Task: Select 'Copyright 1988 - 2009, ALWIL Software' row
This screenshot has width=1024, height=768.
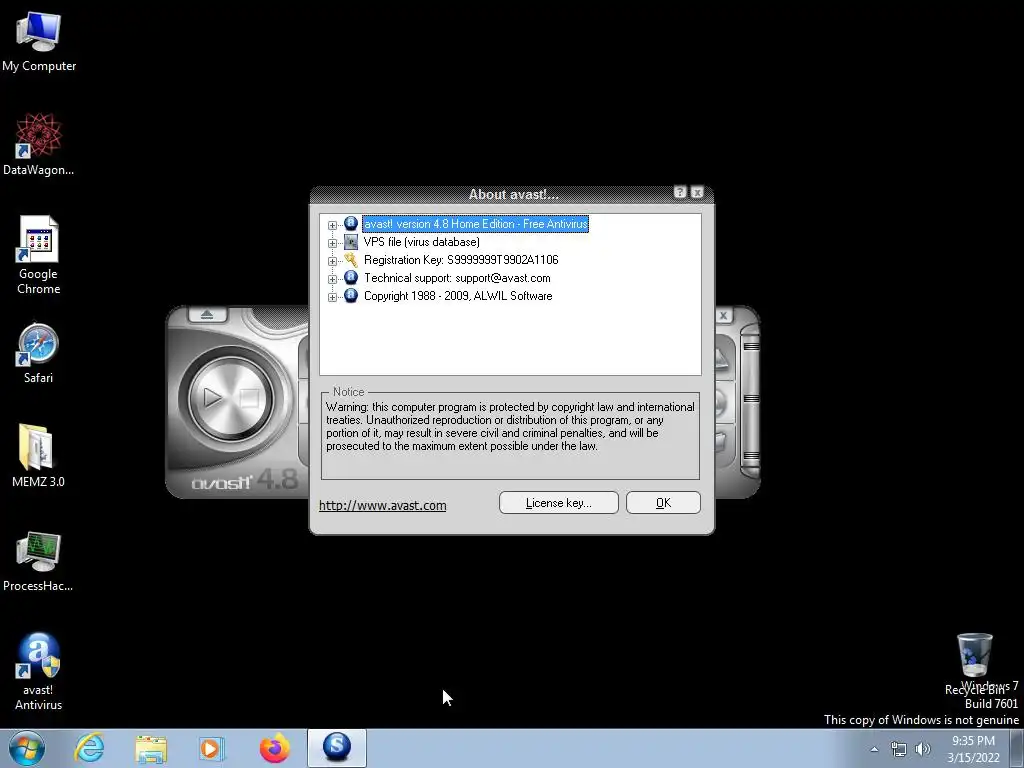Action: pyautogui.click(x=458, y=296)
